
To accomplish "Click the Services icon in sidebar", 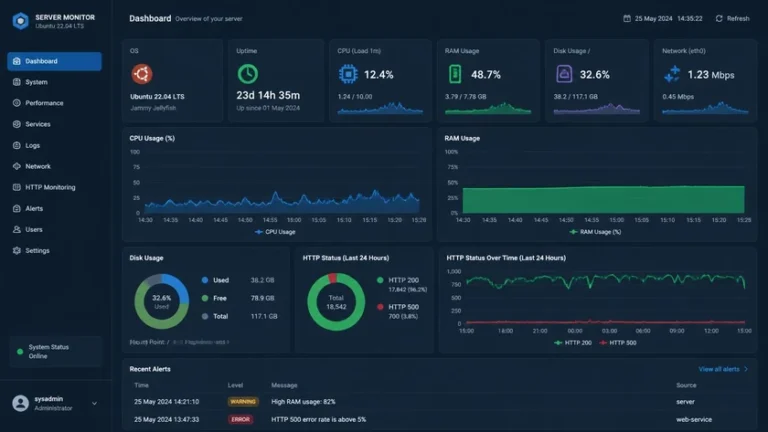I will click(17, 124).
